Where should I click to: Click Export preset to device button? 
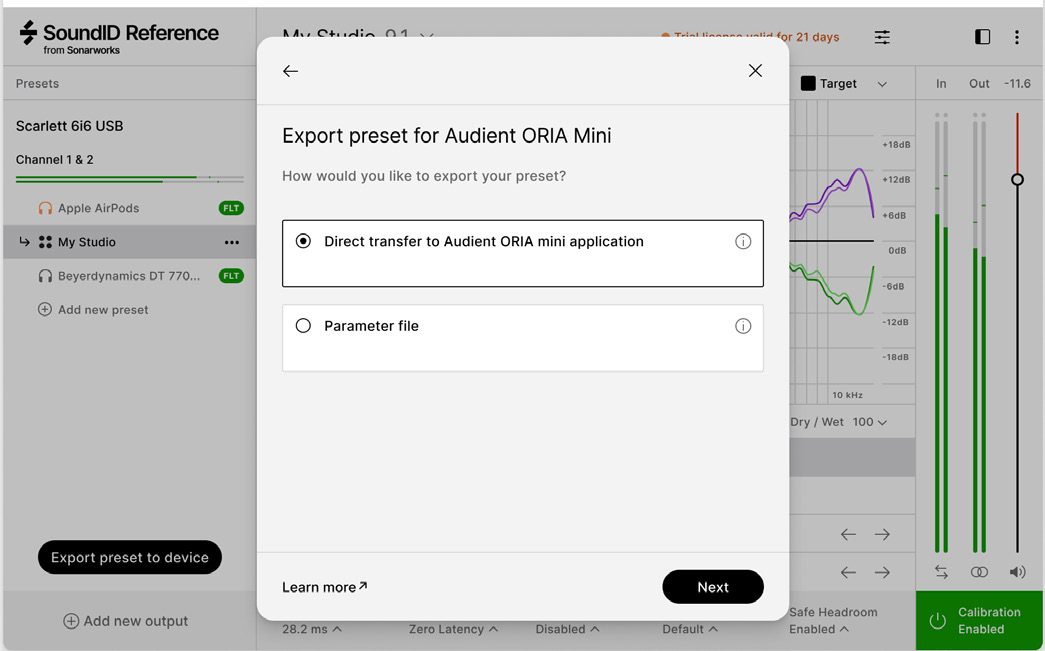[130, 558]
